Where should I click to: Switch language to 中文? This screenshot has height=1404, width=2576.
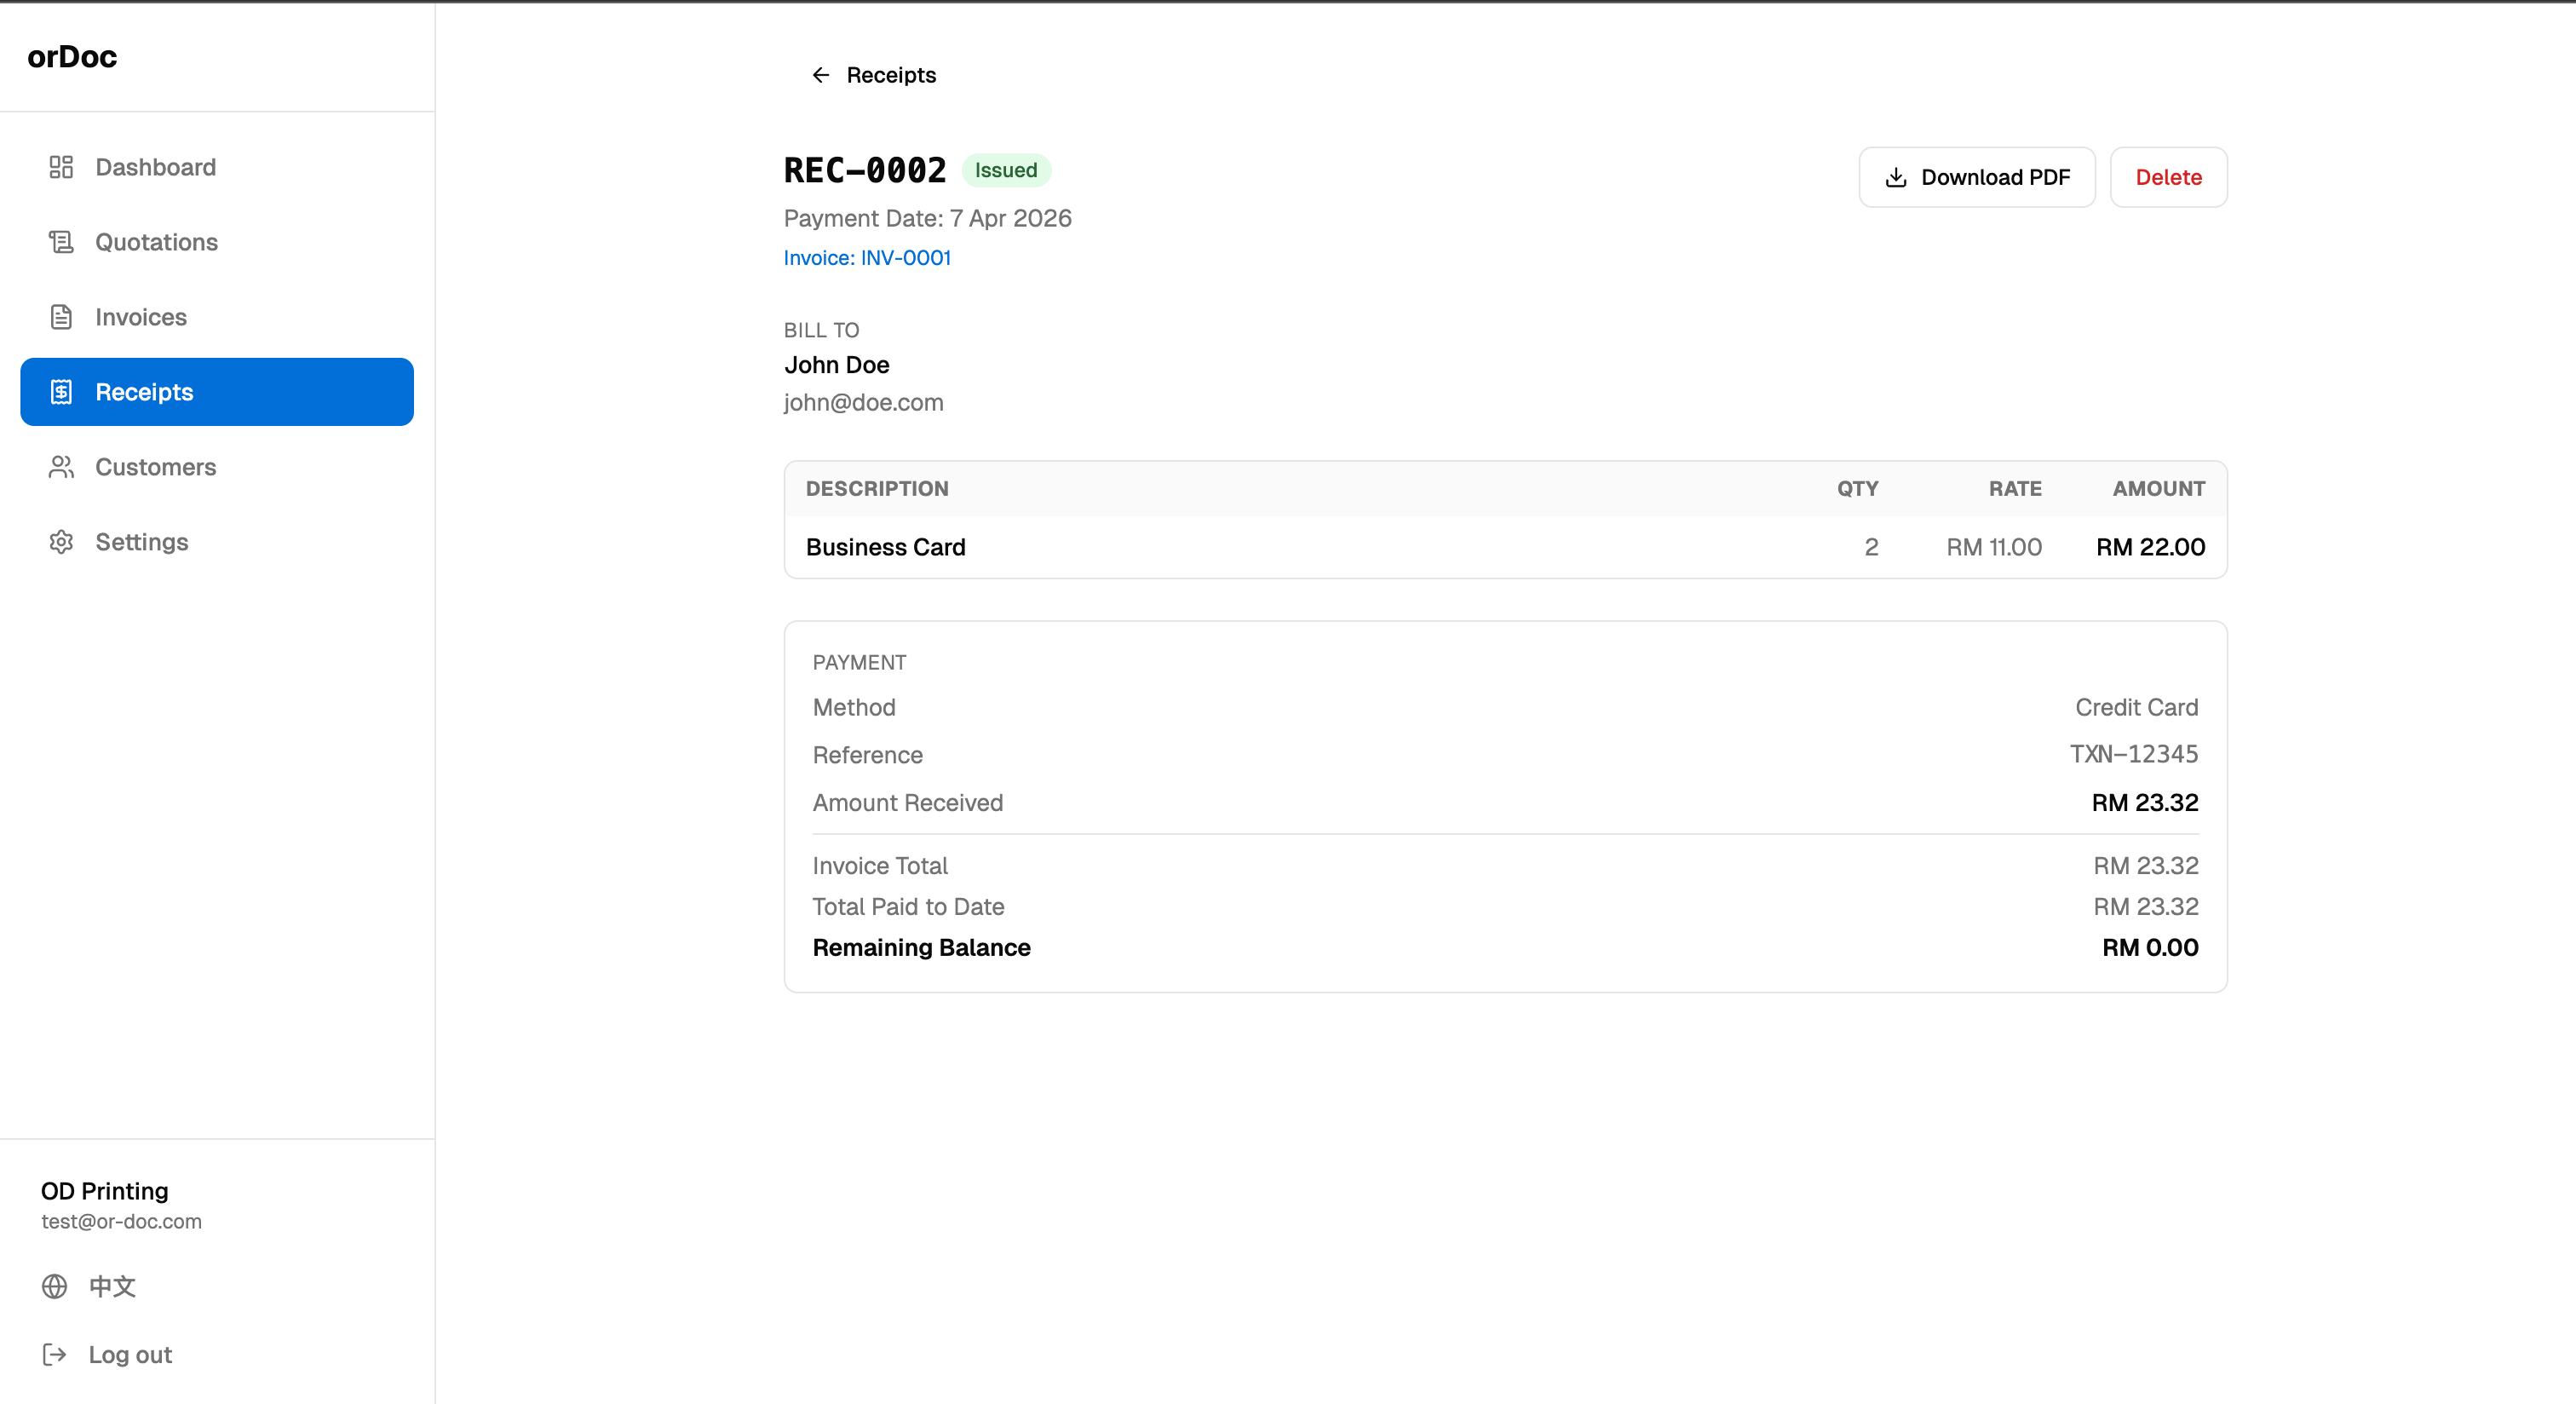pyautogui.click(x=88, y=1286)
